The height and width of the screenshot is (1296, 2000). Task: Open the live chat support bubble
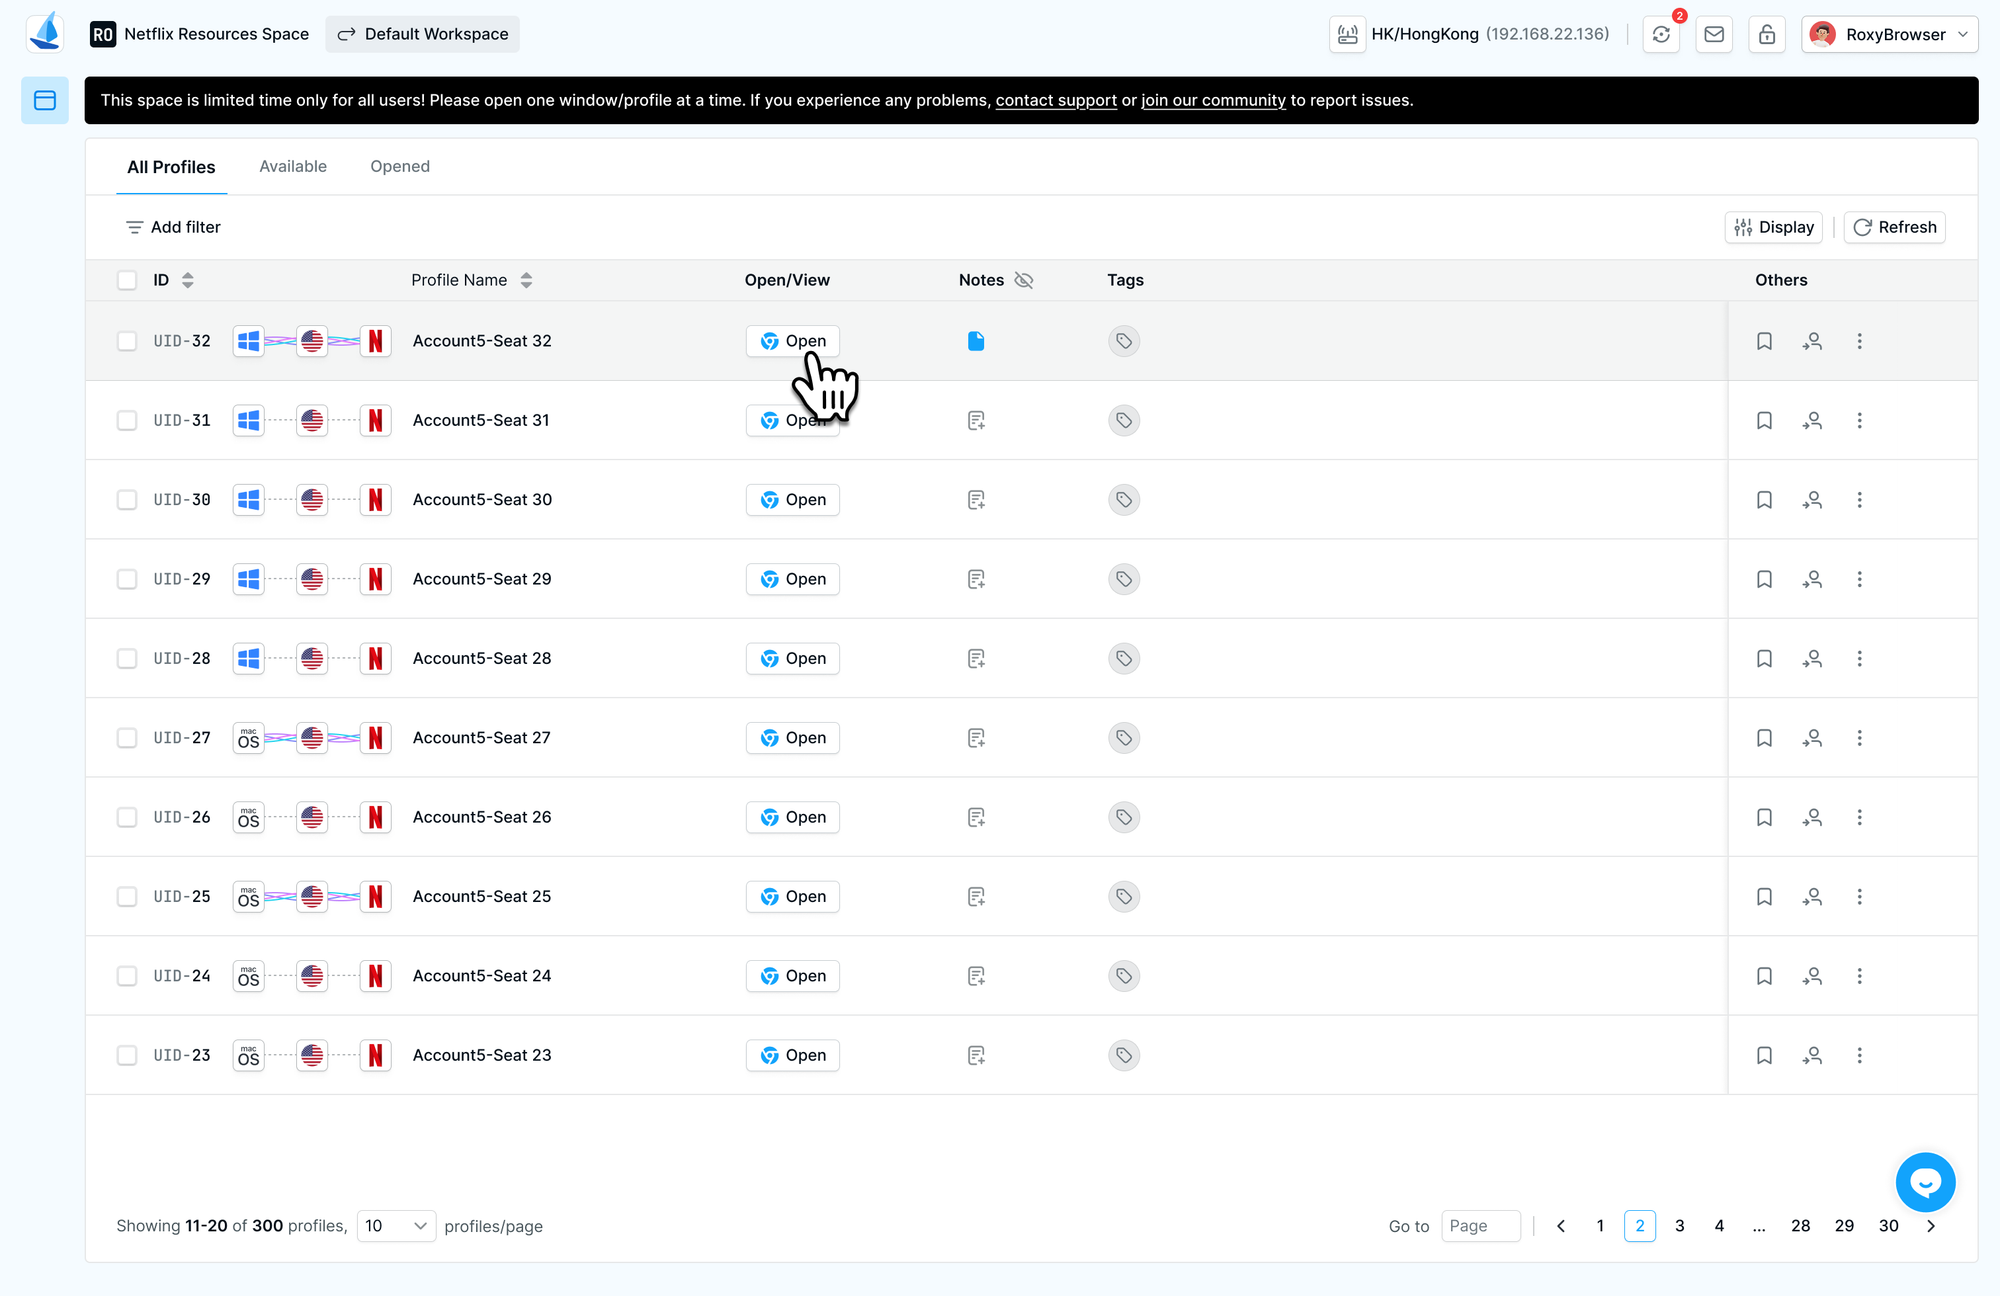click(x=1925, y=1182)
